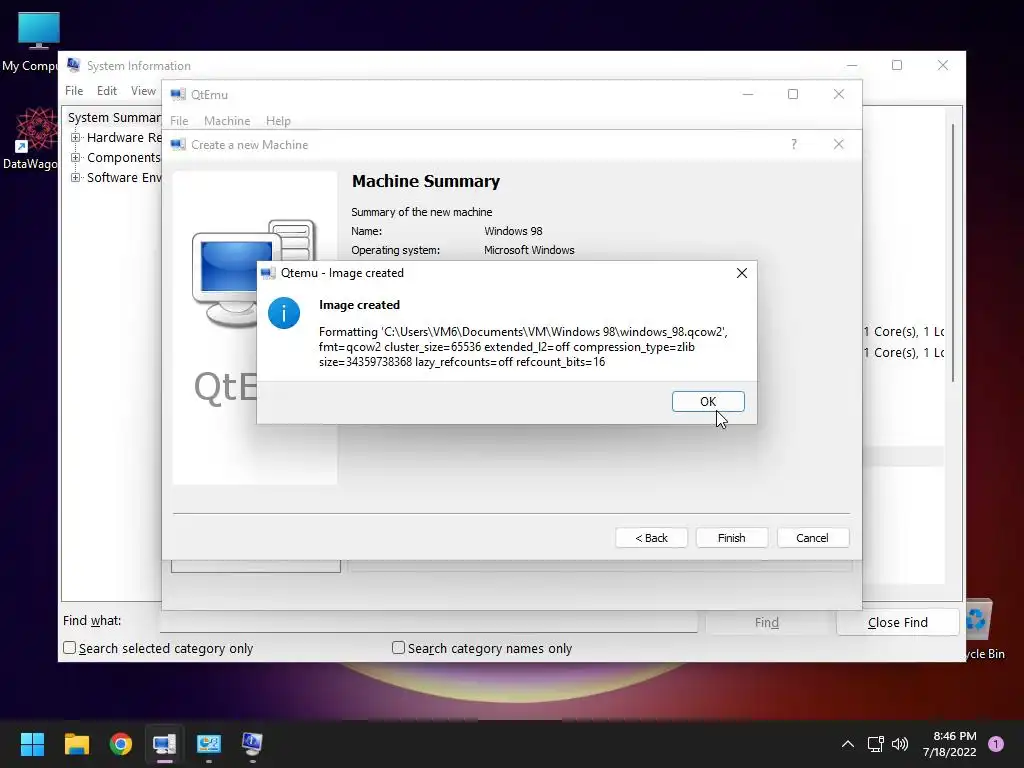Click the blue information icon in dialog

[x=284, y=313]
